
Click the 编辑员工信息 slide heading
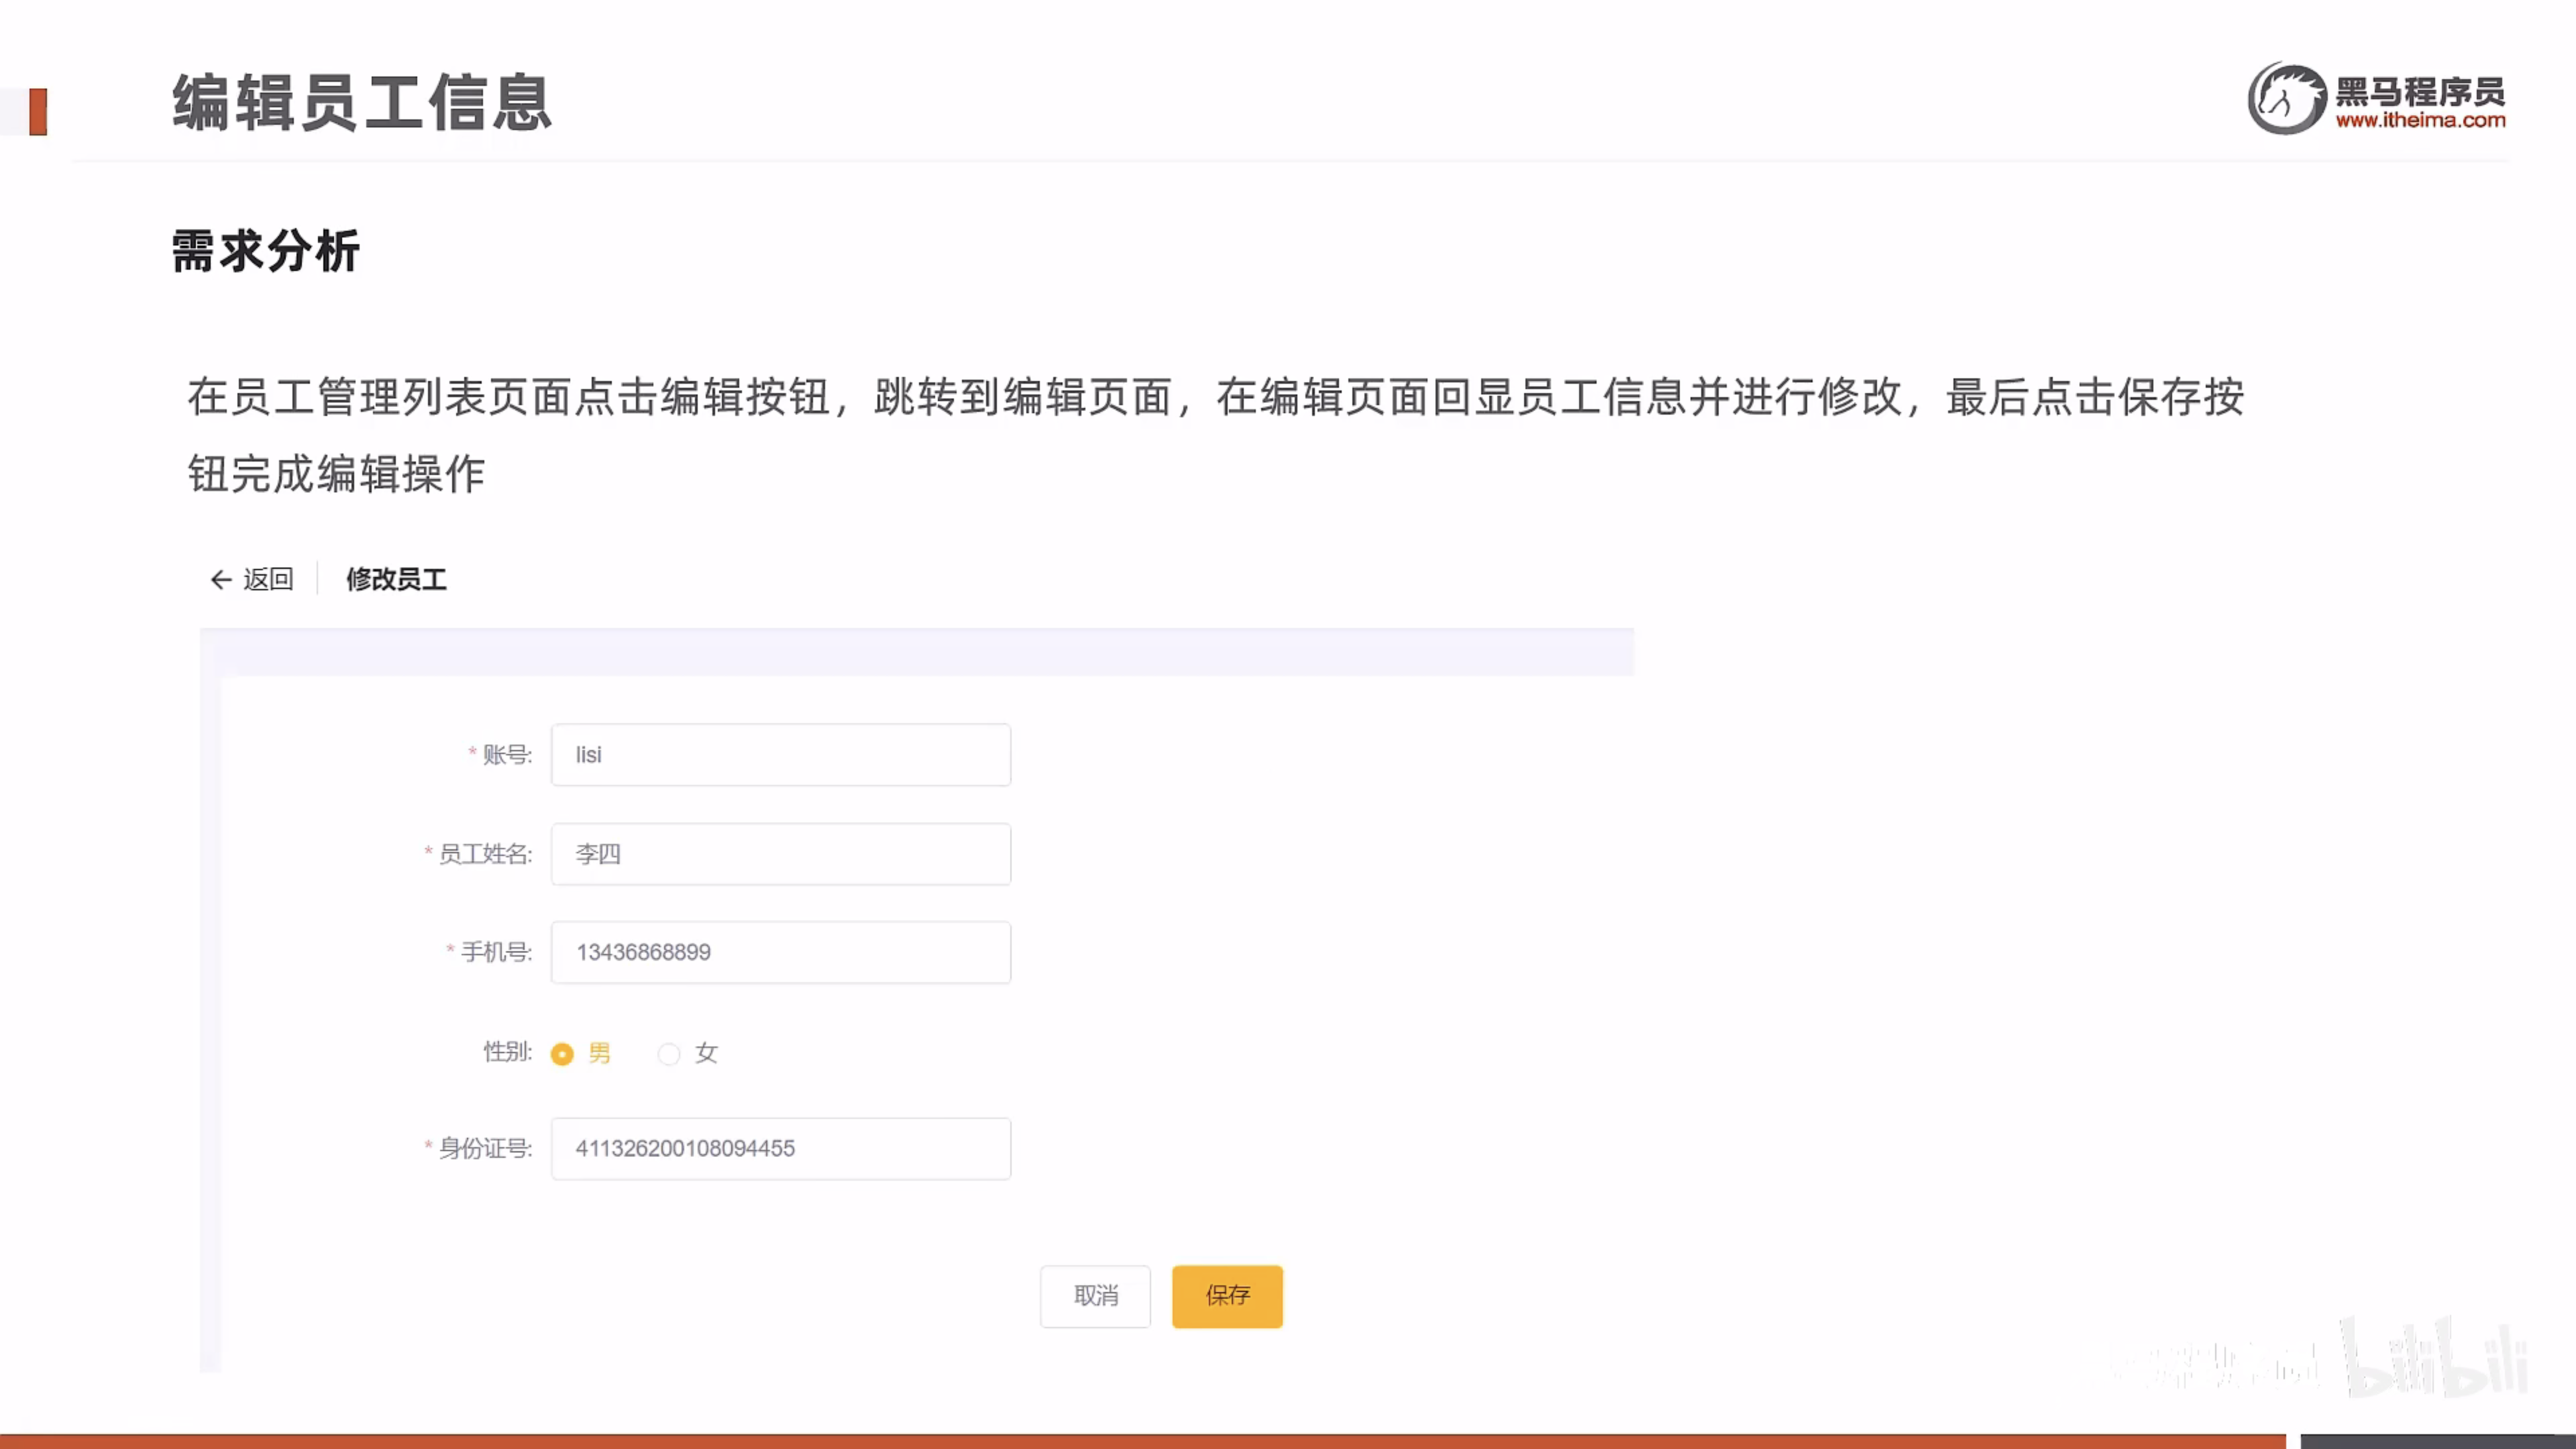coord(362,102)
